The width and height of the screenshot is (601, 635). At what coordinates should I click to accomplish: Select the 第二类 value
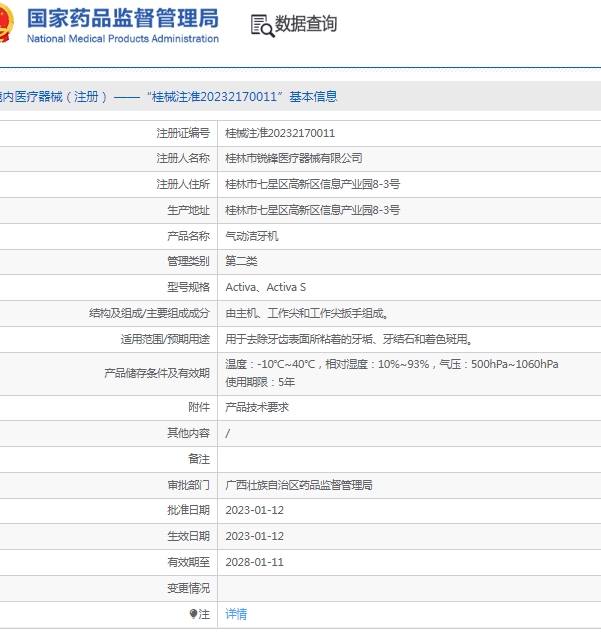pyautogui.click(x=241, y=261)
